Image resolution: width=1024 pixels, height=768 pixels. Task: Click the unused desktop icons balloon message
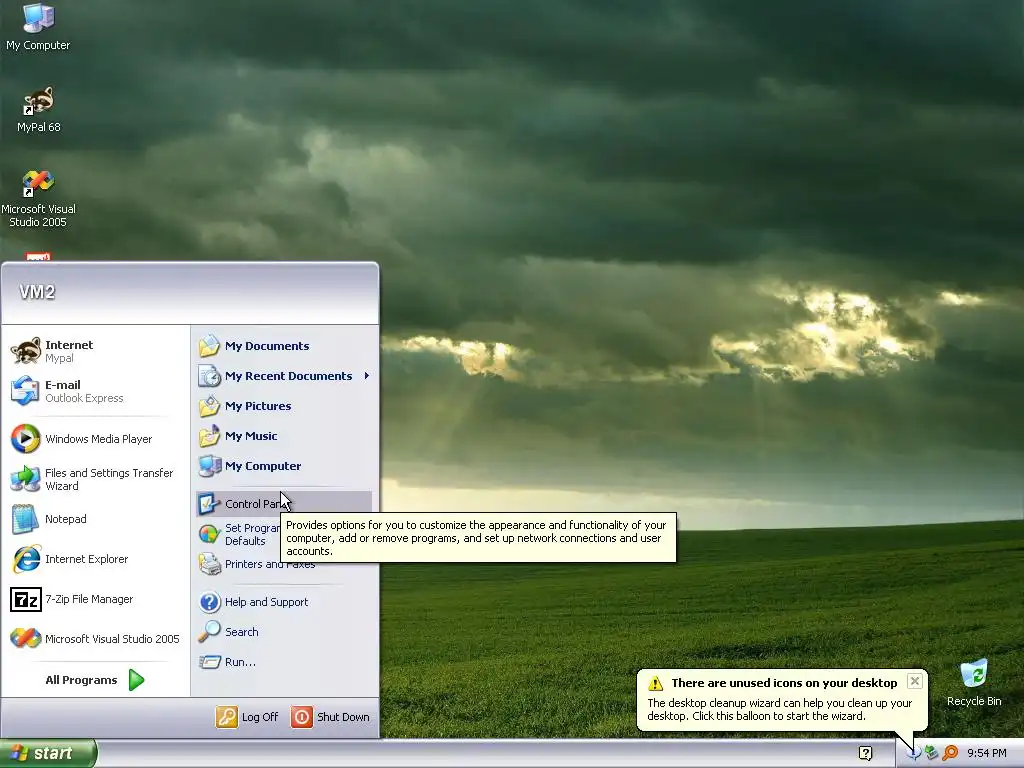779,709
